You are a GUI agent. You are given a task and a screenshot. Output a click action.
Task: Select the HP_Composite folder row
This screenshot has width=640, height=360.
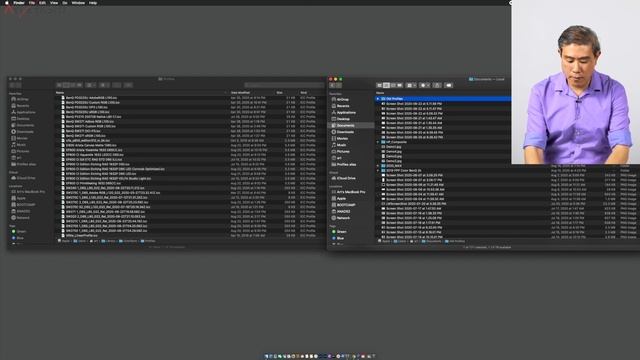point(443,142)
